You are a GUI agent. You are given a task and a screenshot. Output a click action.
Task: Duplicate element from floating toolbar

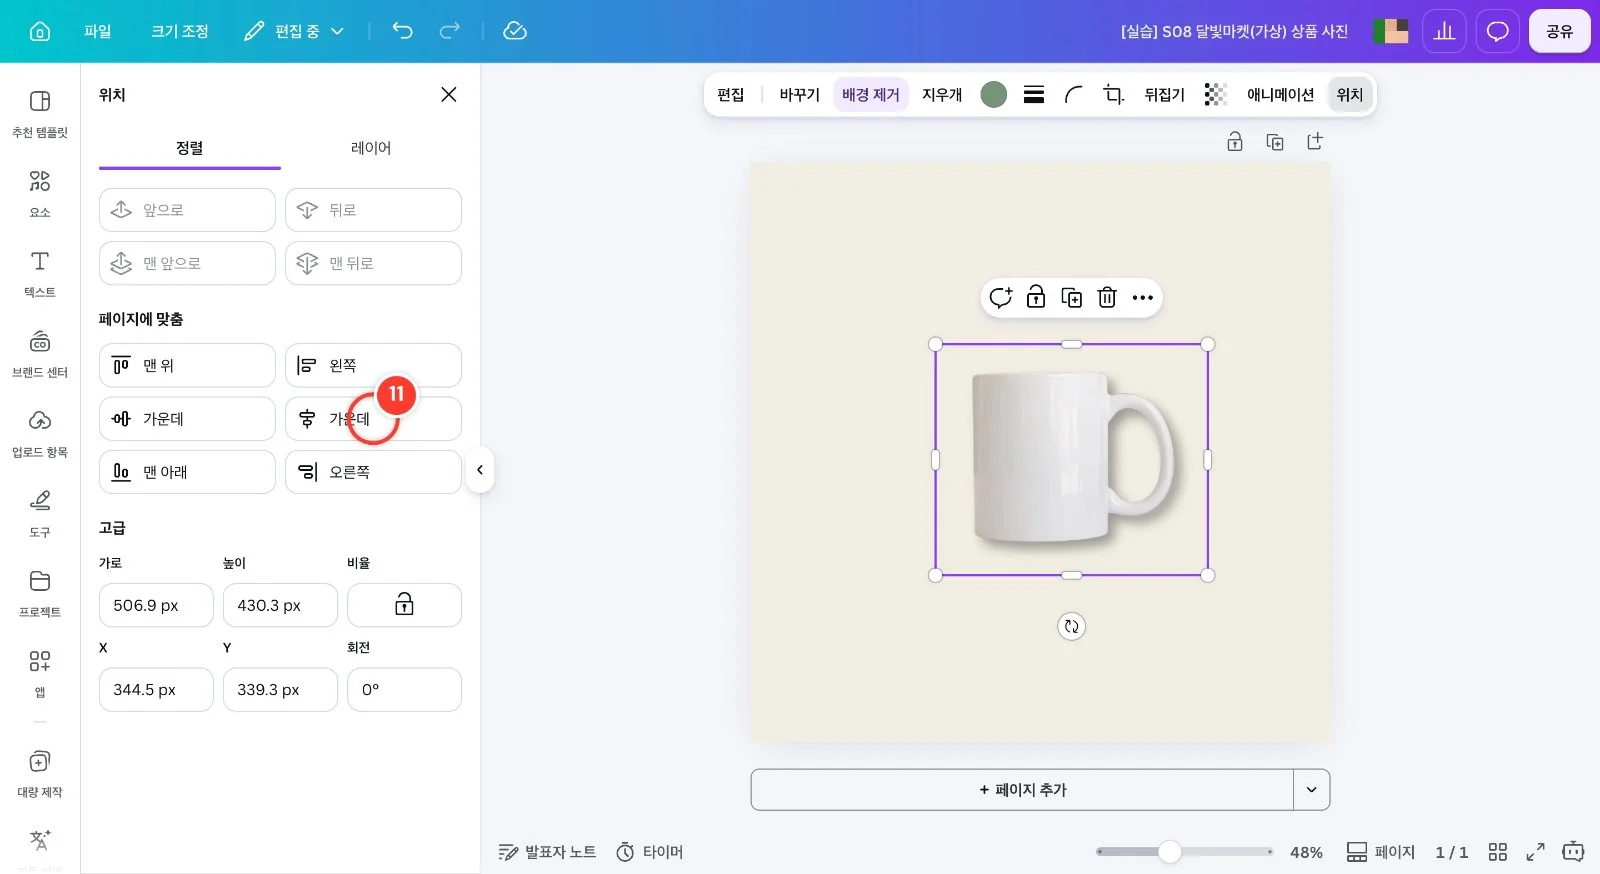pyautogui.click(x=1071, y=297)
